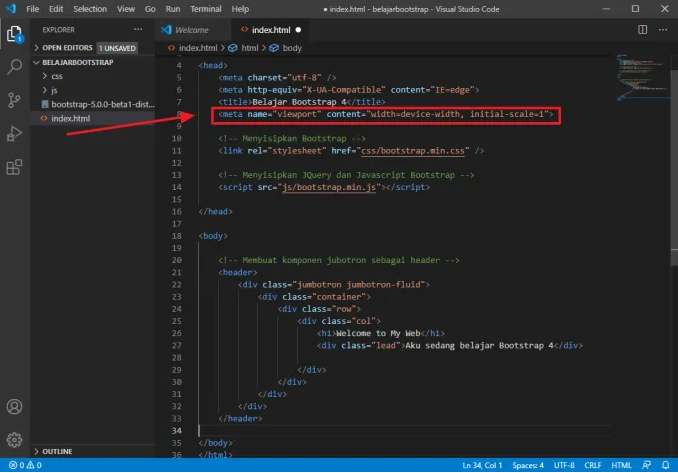The height and width of the screenshot is (473, 678).
Task: Open the Search view in activity bar
Action: pos(14,67)
